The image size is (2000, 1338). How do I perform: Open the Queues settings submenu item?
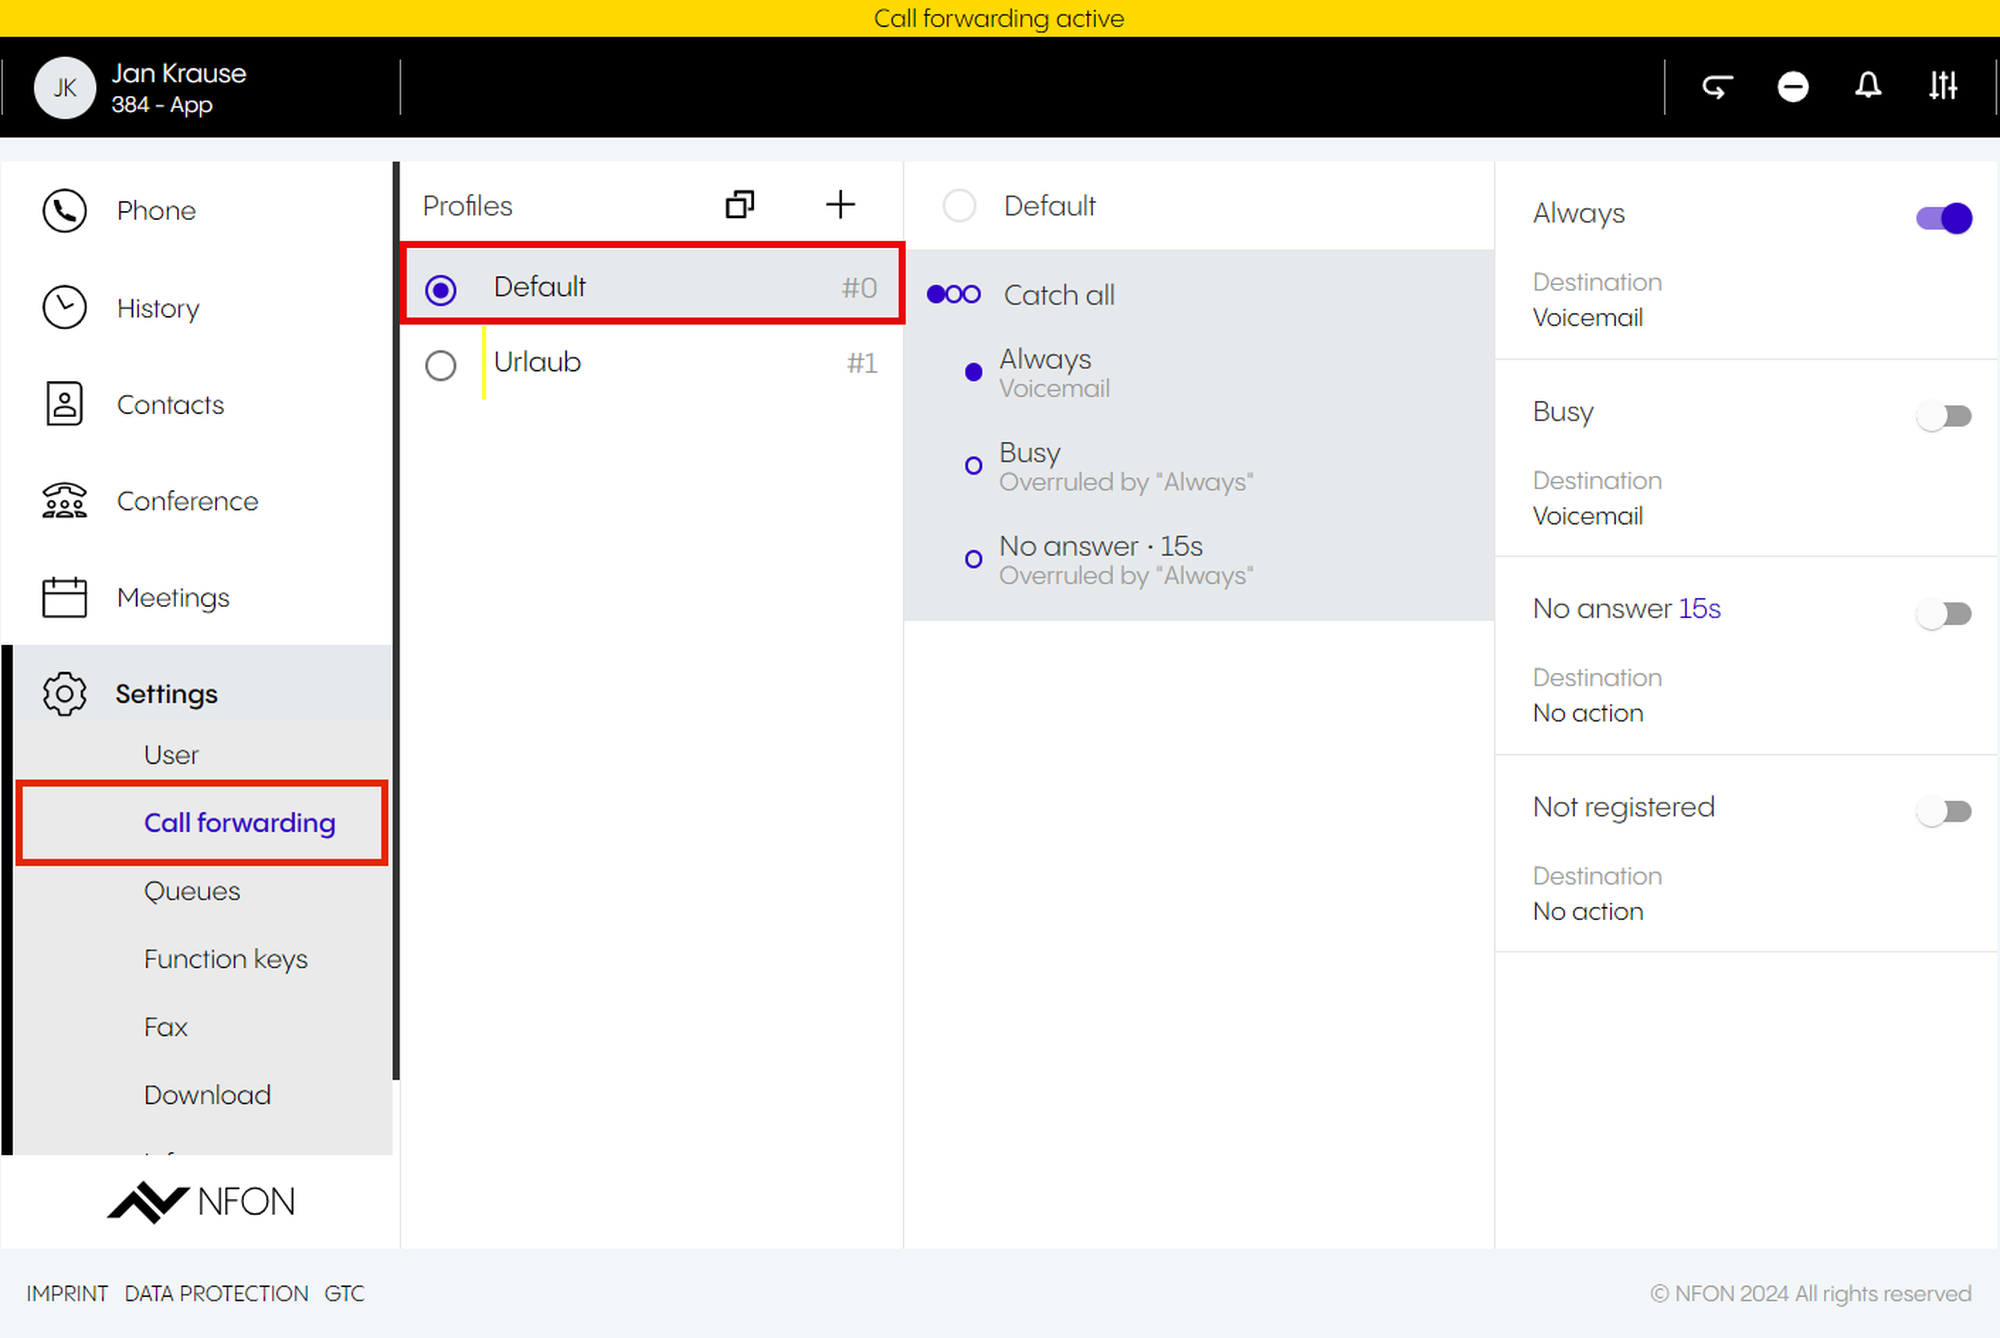pyautogui.click(x=192, y=891)
